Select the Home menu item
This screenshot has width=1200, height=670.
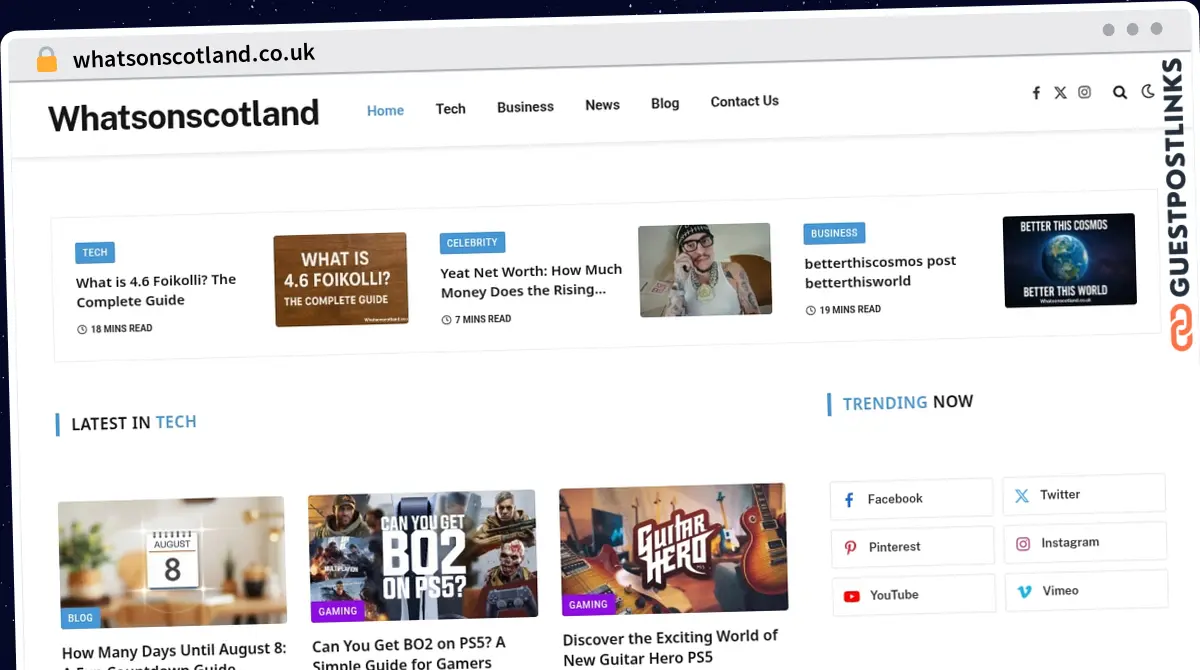point(385,110)
